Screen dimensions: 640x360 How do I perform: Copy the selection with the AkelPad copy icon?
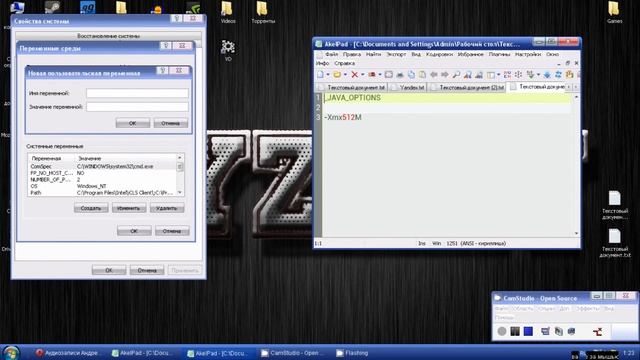point(411,74)
